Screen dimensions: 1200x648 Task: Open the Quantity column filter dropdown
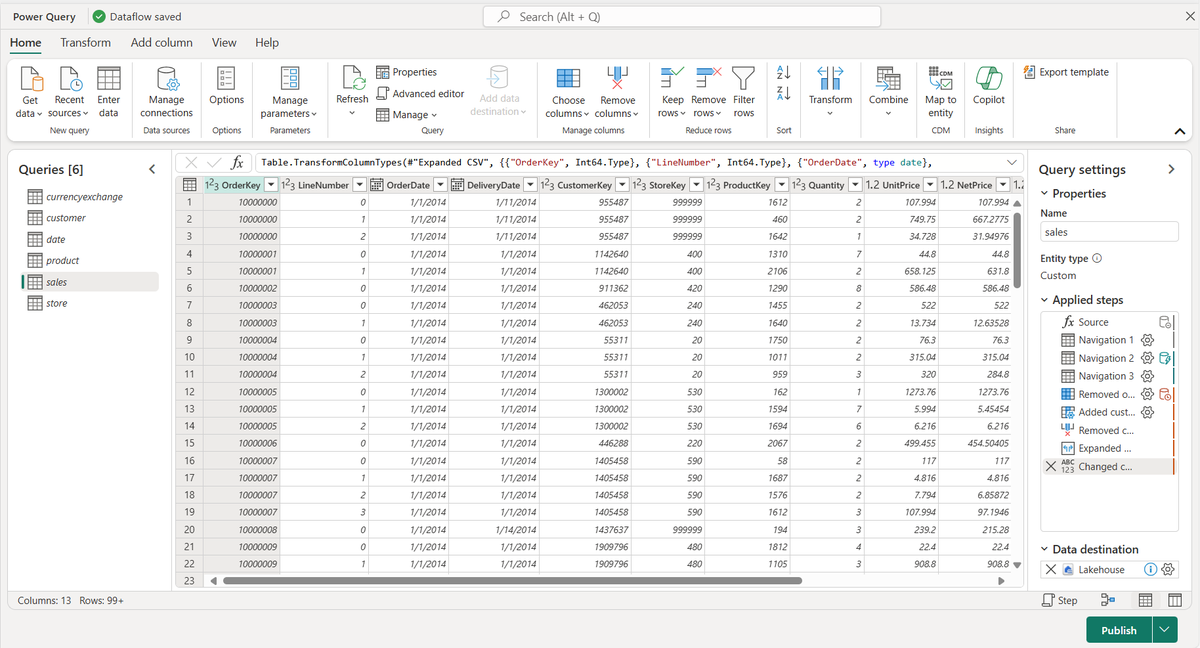click(x=853, y=185)
